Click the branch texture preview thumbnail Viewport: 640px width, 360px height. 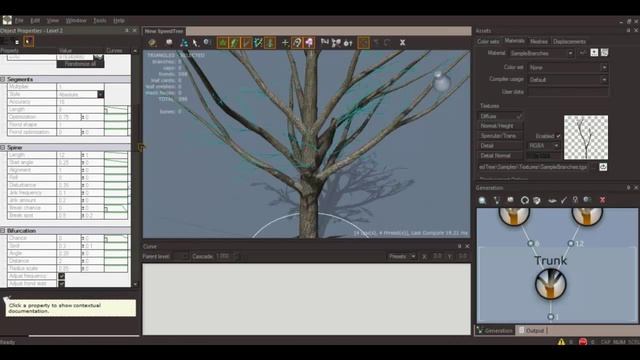586,137
